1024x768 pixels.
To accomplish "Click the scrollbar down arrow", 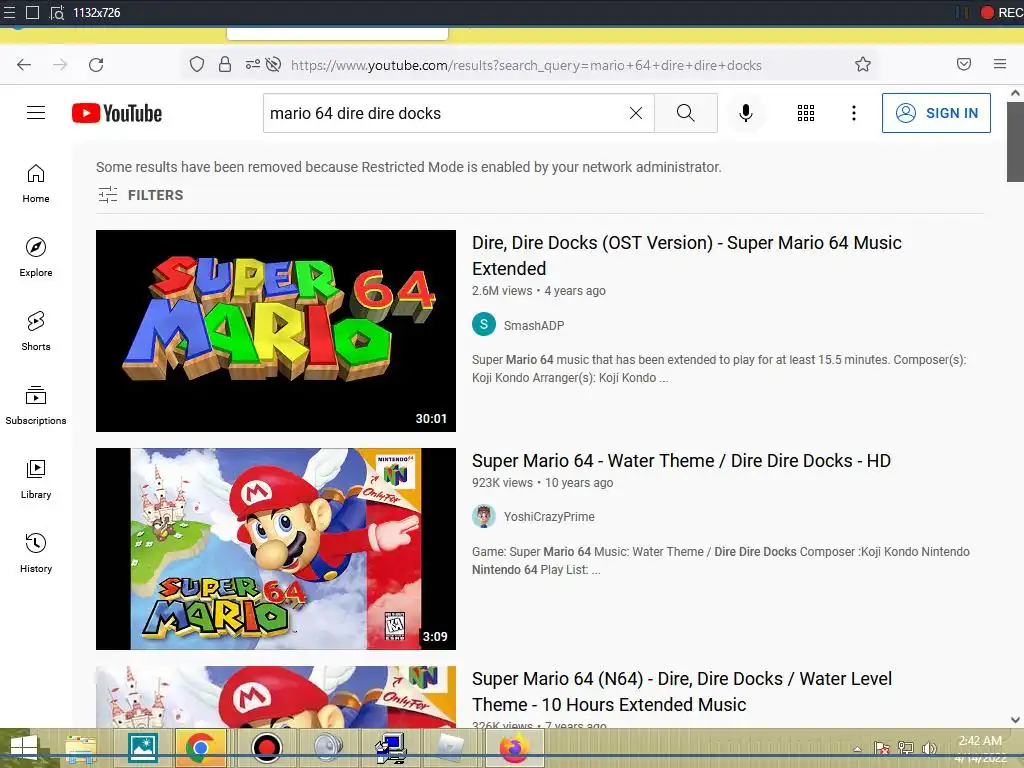I will 1015,720.
